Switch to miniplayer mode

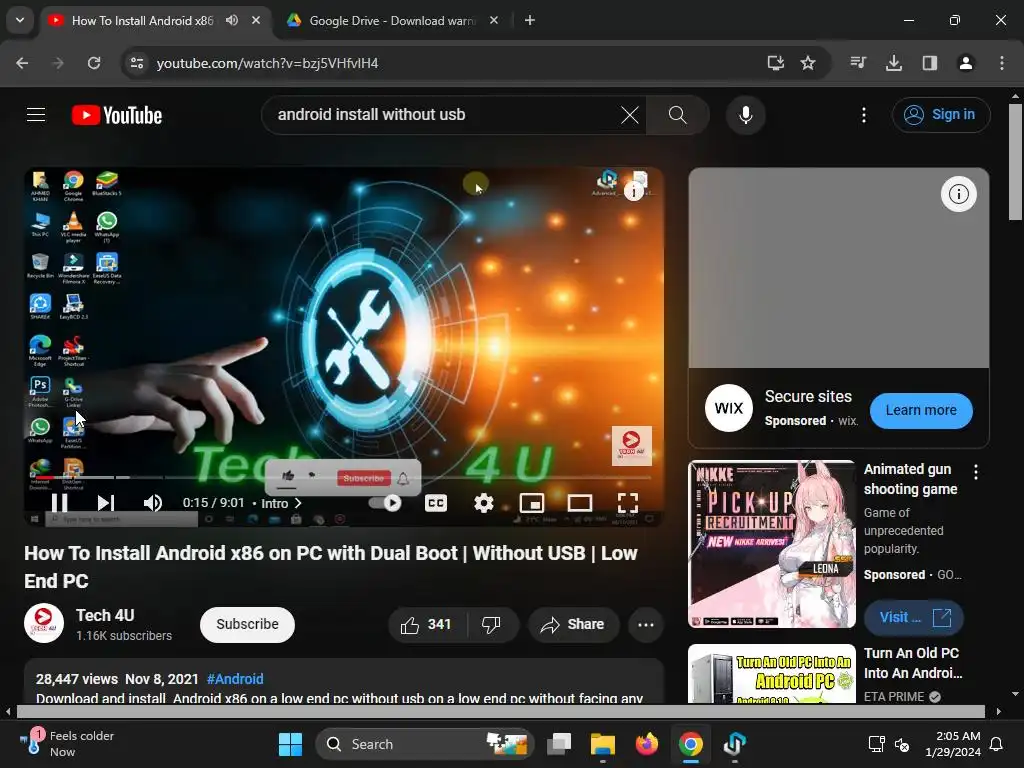pyautogui.click(x=532, y=503)
